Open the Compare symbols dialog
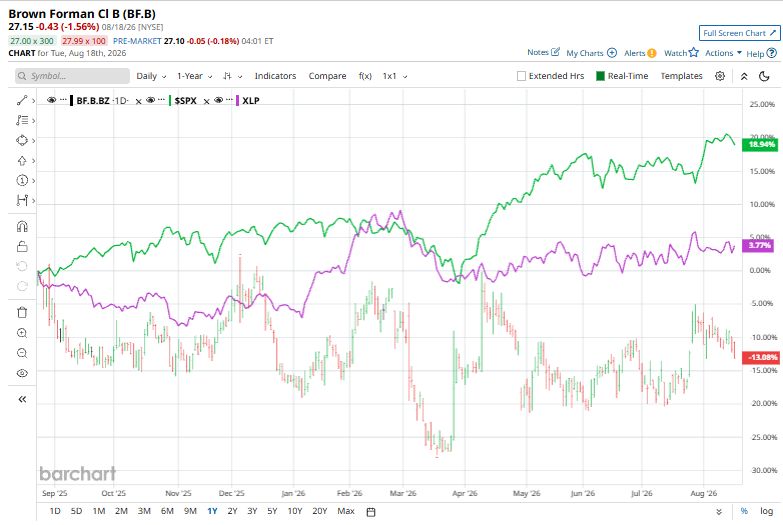 coord(327,76)
